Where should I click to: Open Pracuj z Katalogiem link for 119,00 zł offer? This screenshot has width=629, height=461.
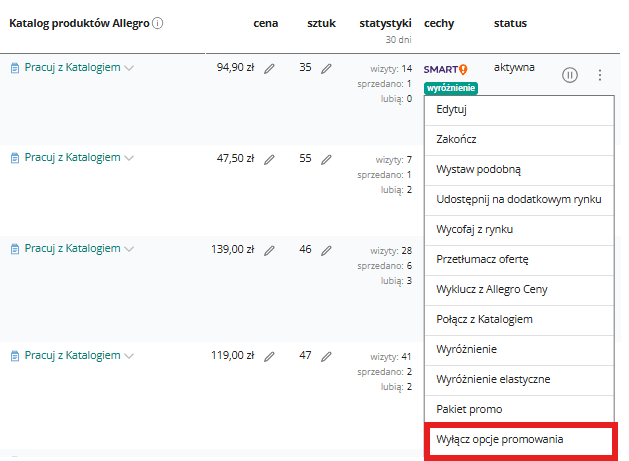(73, 355)
